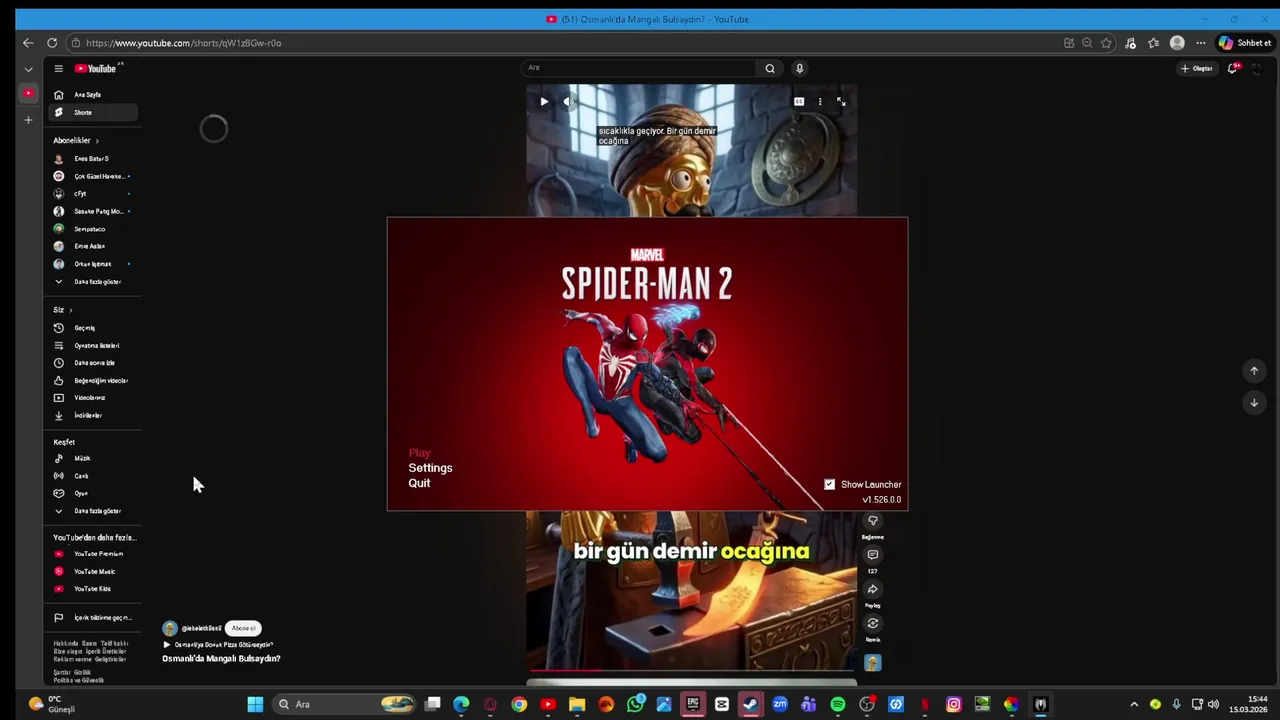The width and height of the screenshot is (1280, 720).
Task: Start voice search with microphone icon
Action: (x=799, y=68)
